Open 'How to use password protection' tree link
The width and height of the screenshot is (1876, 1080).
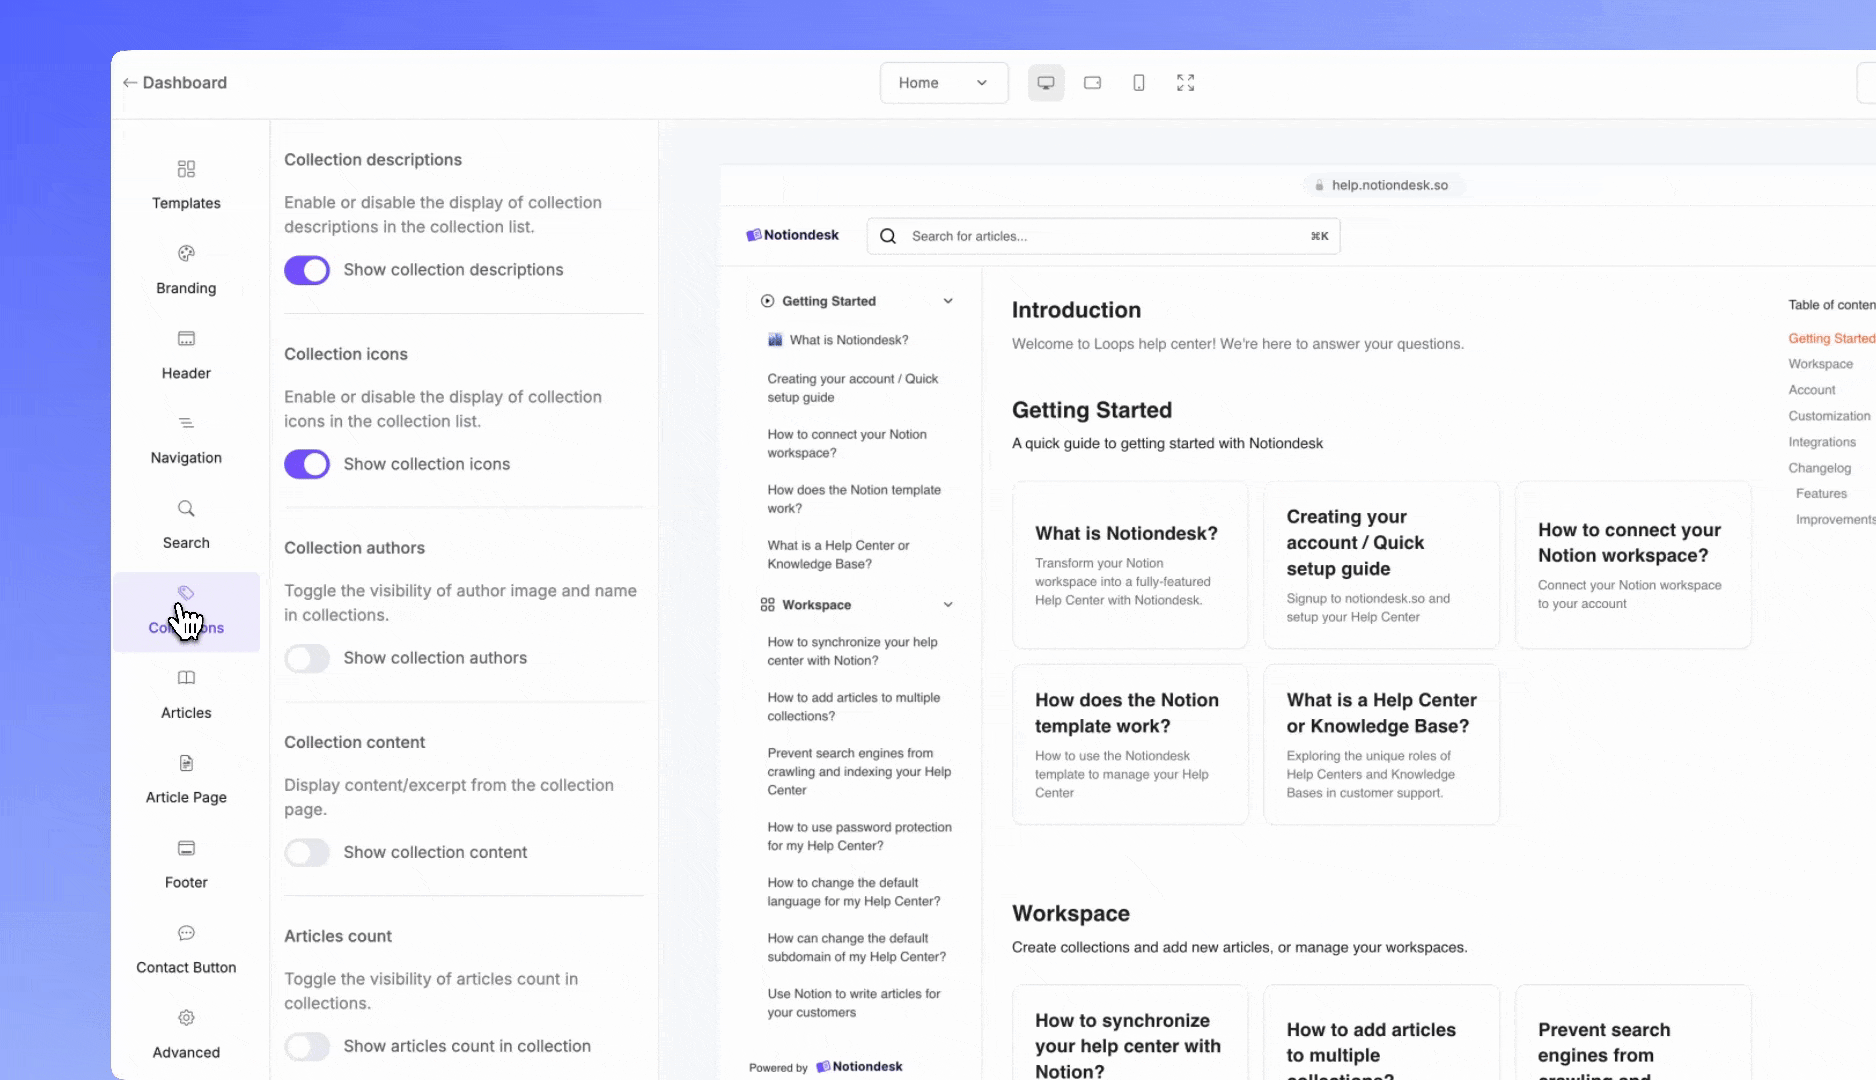tap(859, 836)
